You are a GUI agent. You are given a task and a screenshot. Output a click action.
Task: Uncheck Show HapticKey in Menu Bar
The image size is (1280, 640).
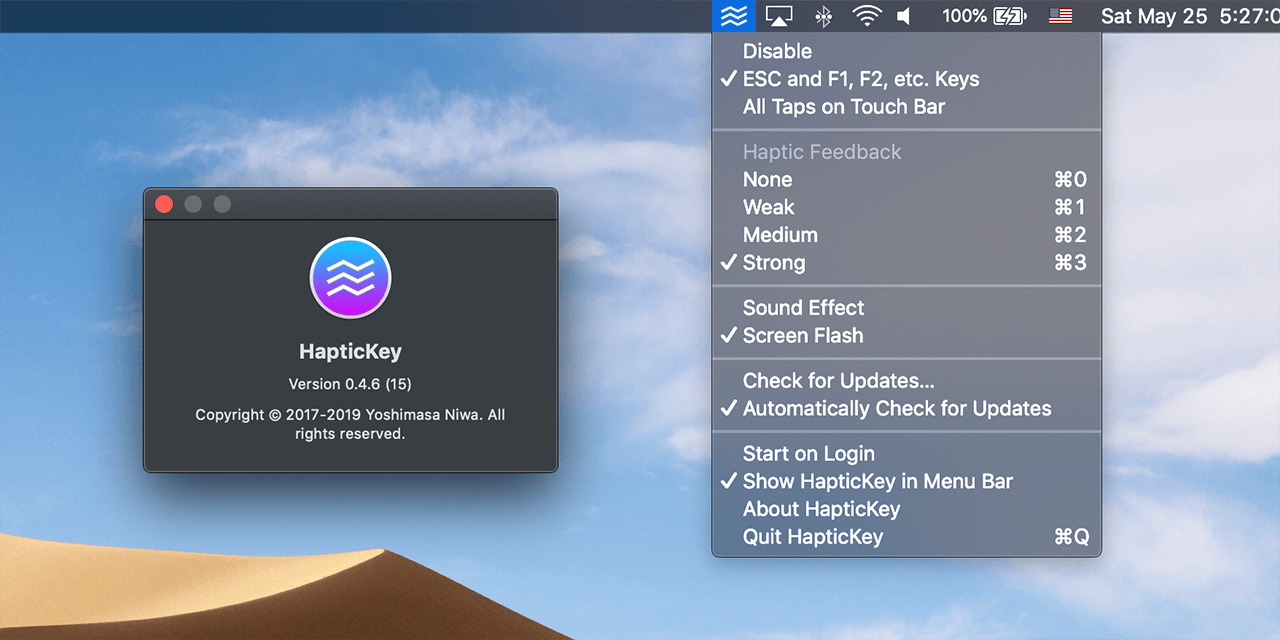[877, 482]
